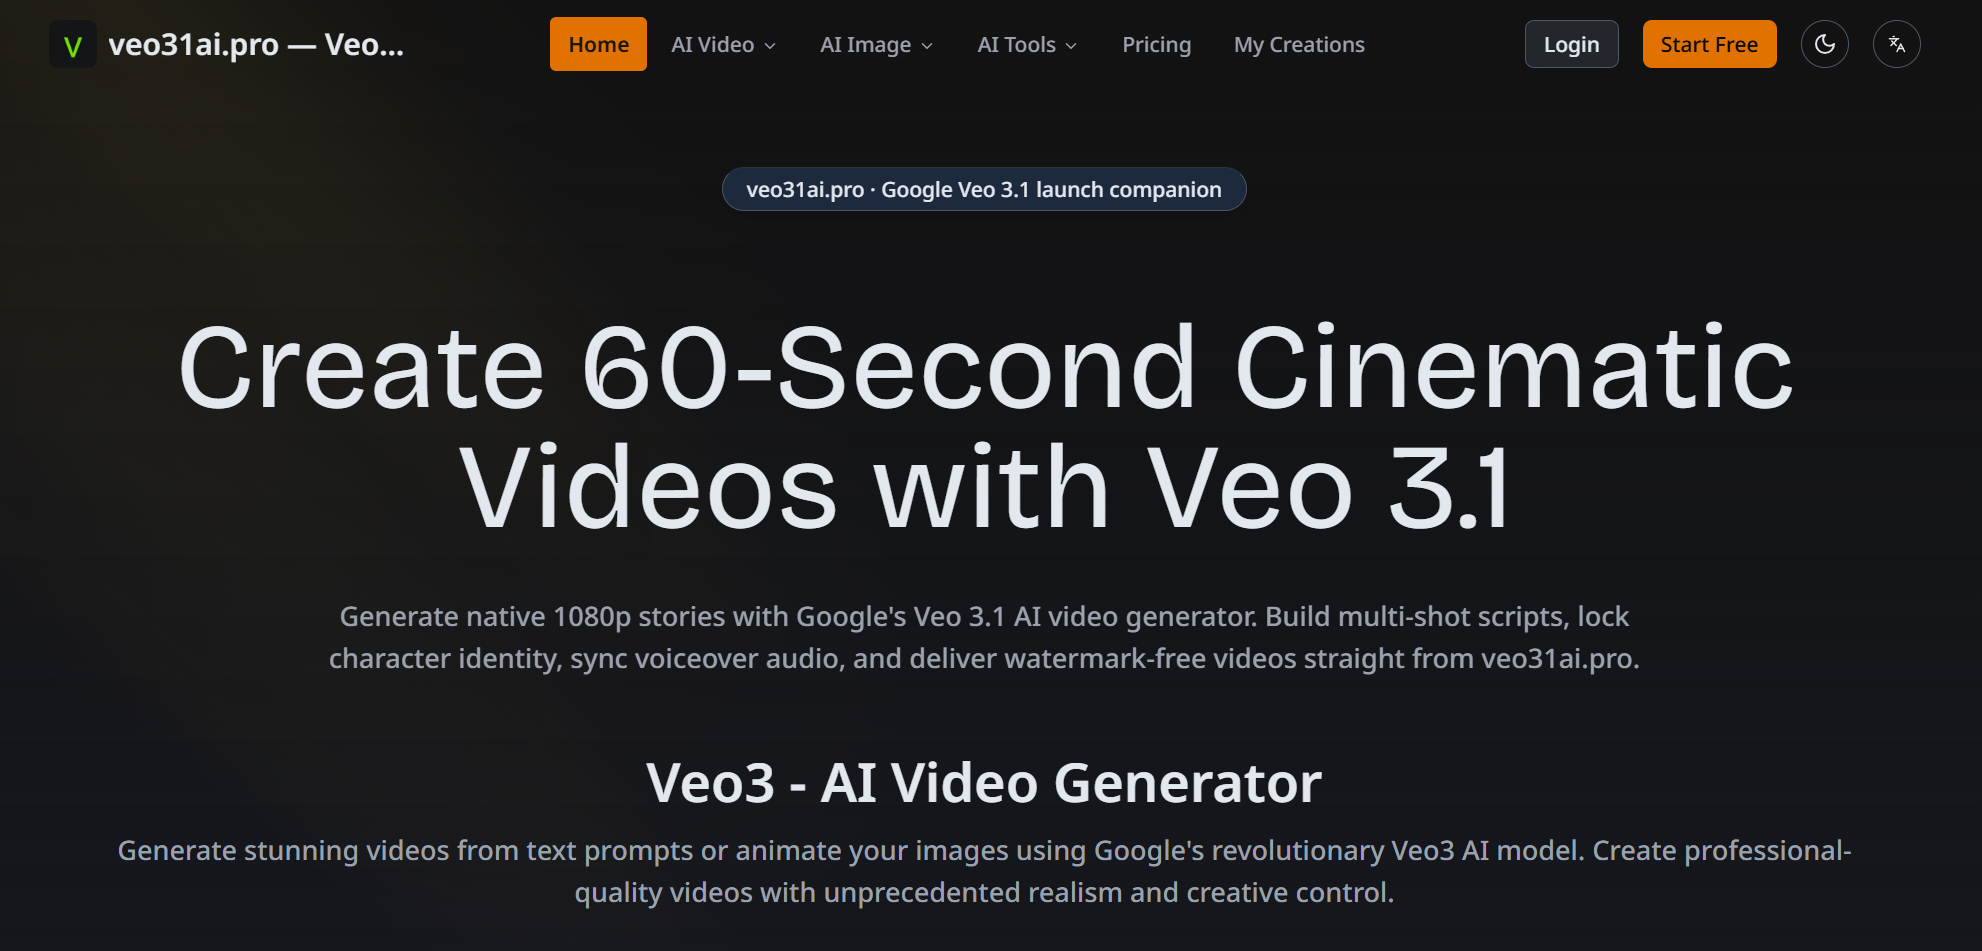Go to the Home tab
The image size is (1982, 951).
(598, 44)
